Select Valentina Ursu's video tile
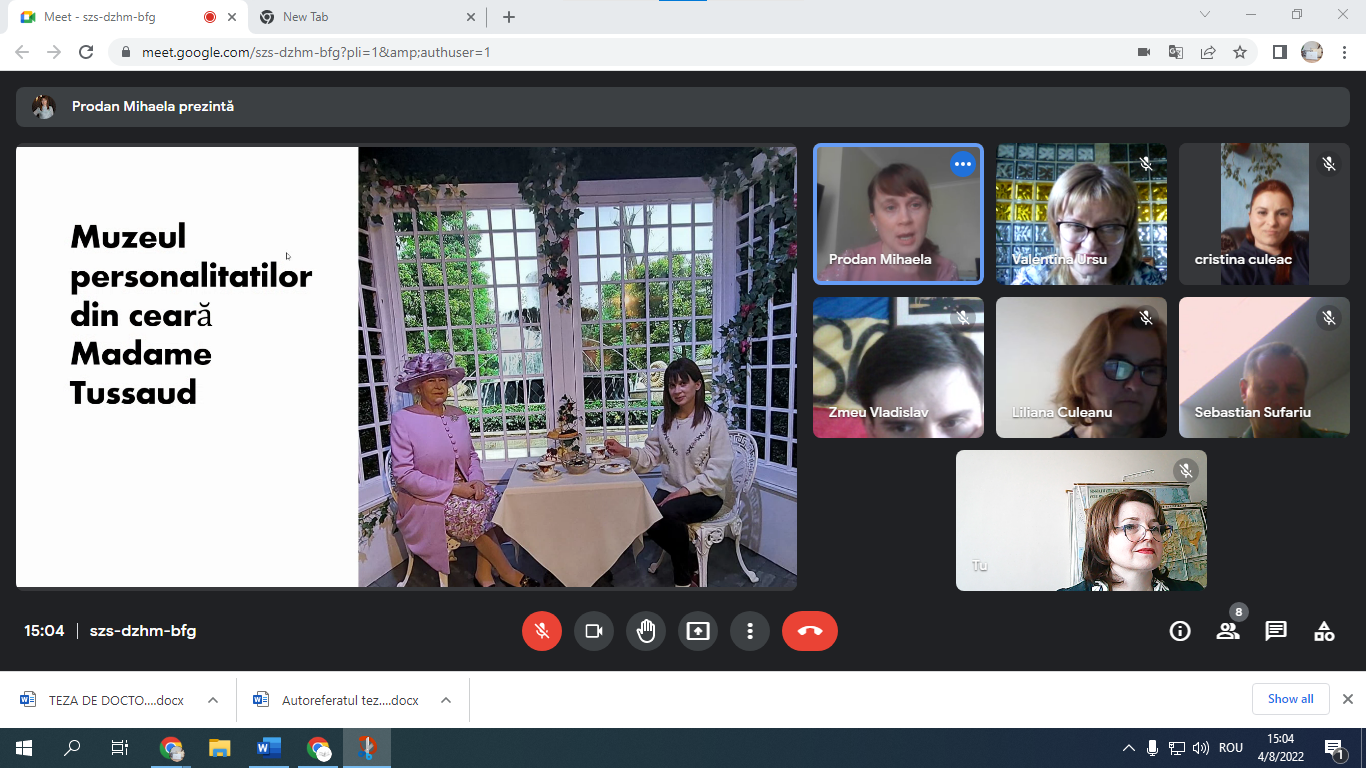The height and width of the screenshot is (768, 1366). 1081,214
